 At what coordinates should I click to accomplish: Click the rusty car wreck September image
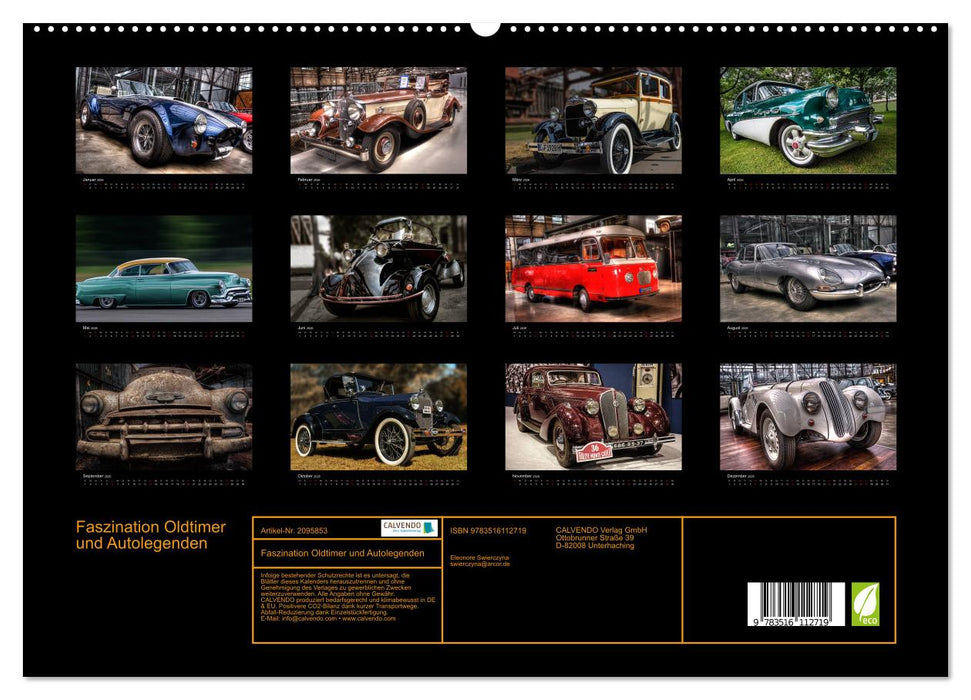(x=164, y=413)
